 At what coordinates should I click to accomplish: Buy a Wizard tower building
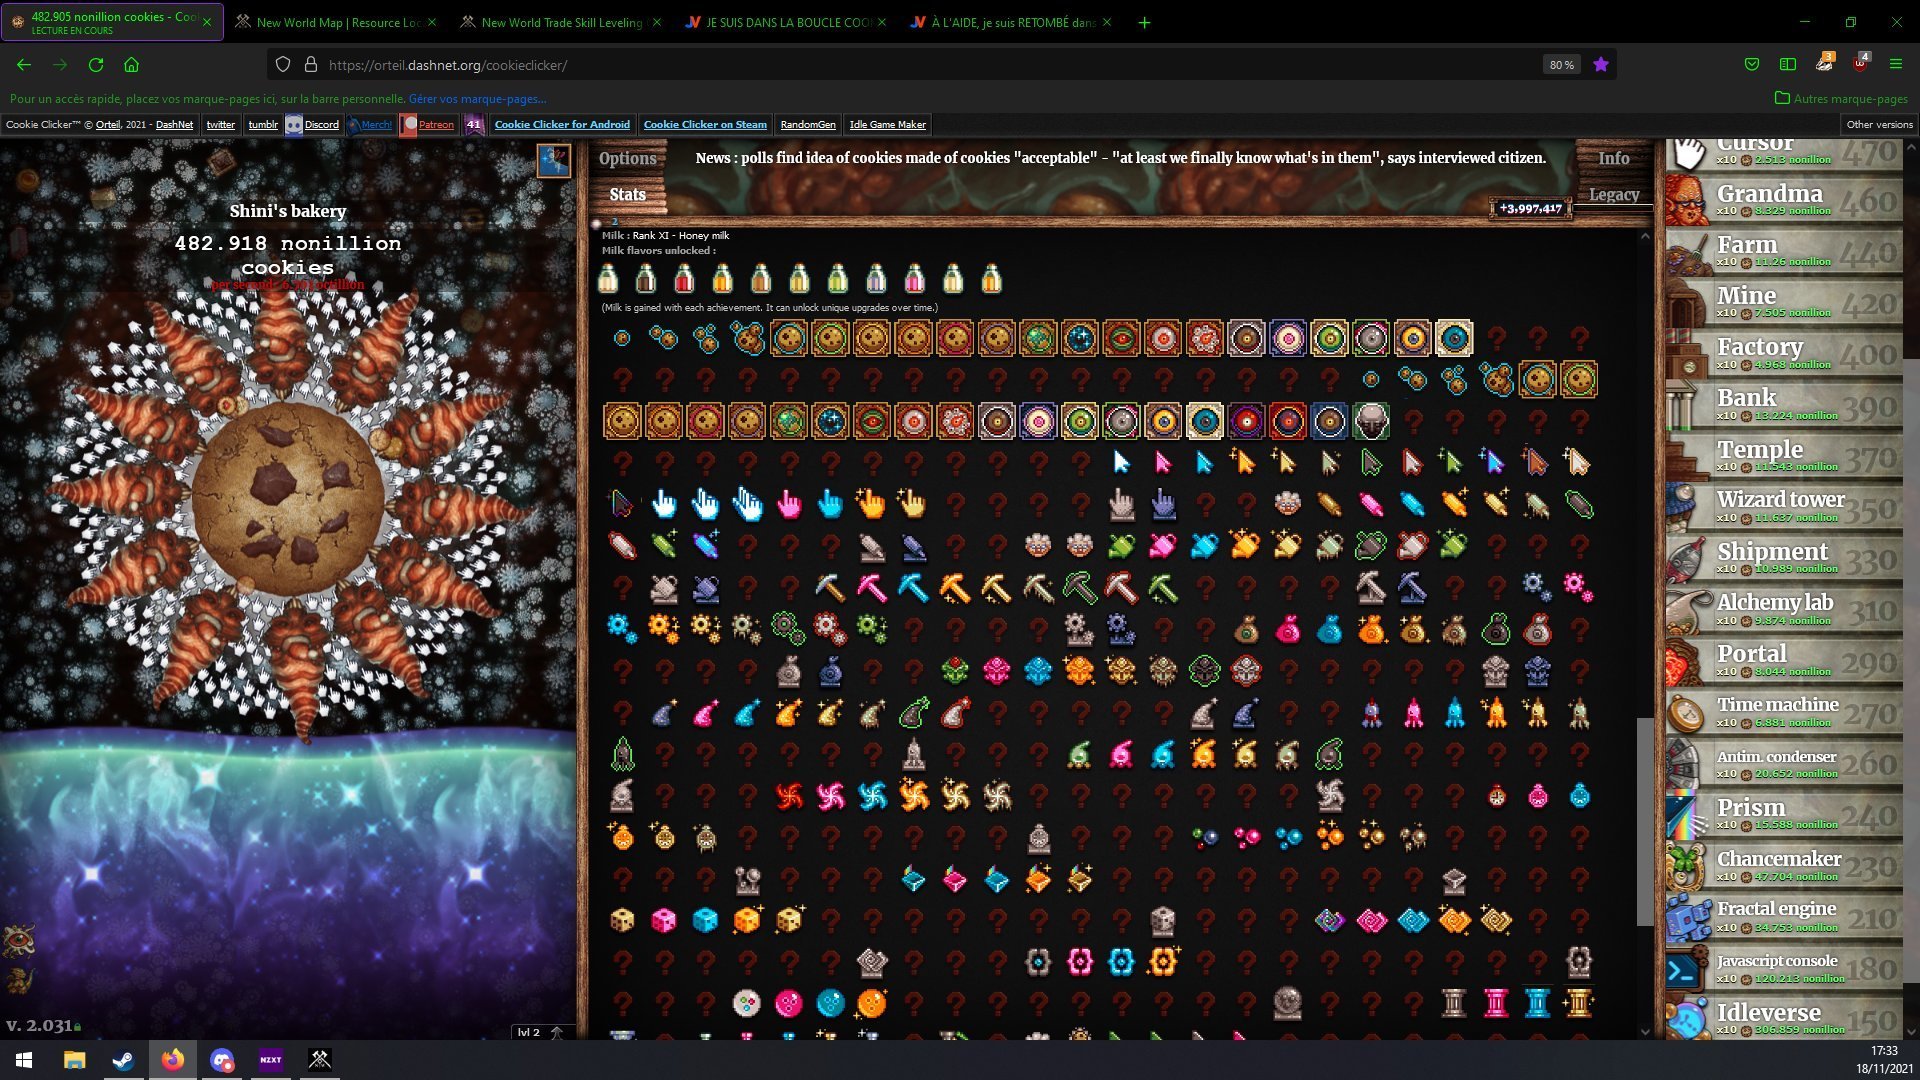click(1784, 507)
